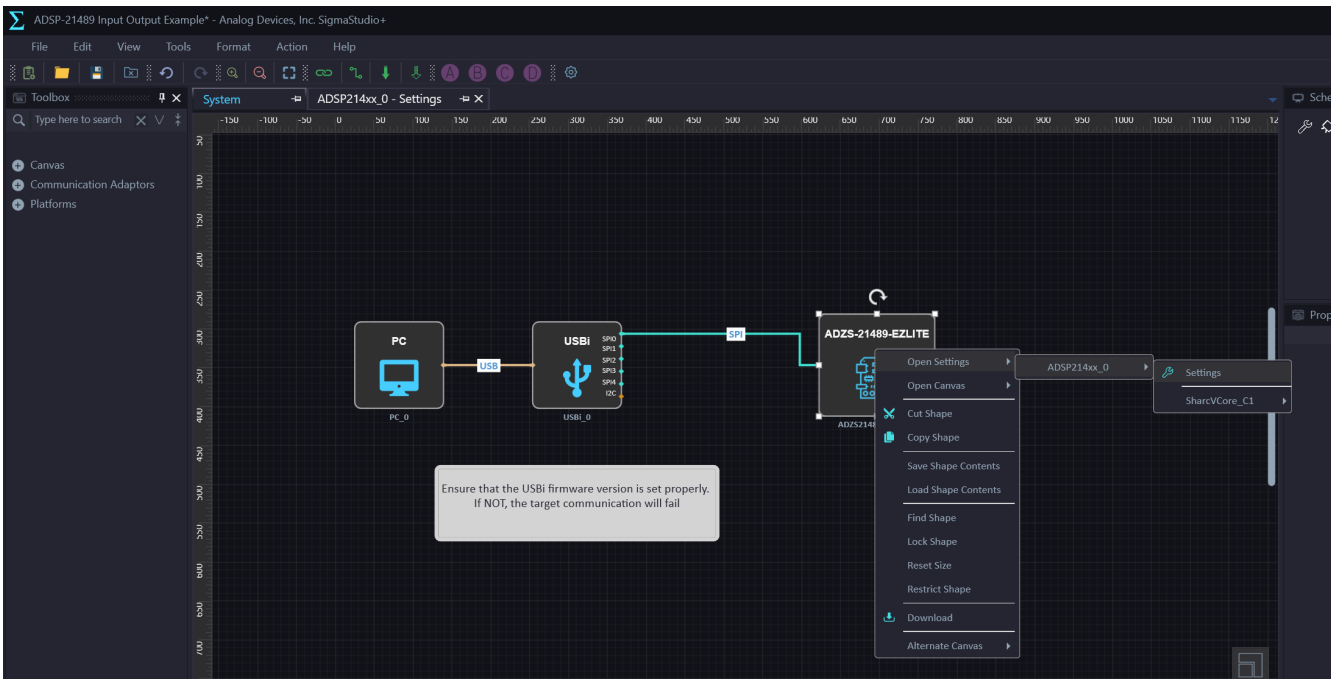Choose Reset Size in context menu

(947, 566)
